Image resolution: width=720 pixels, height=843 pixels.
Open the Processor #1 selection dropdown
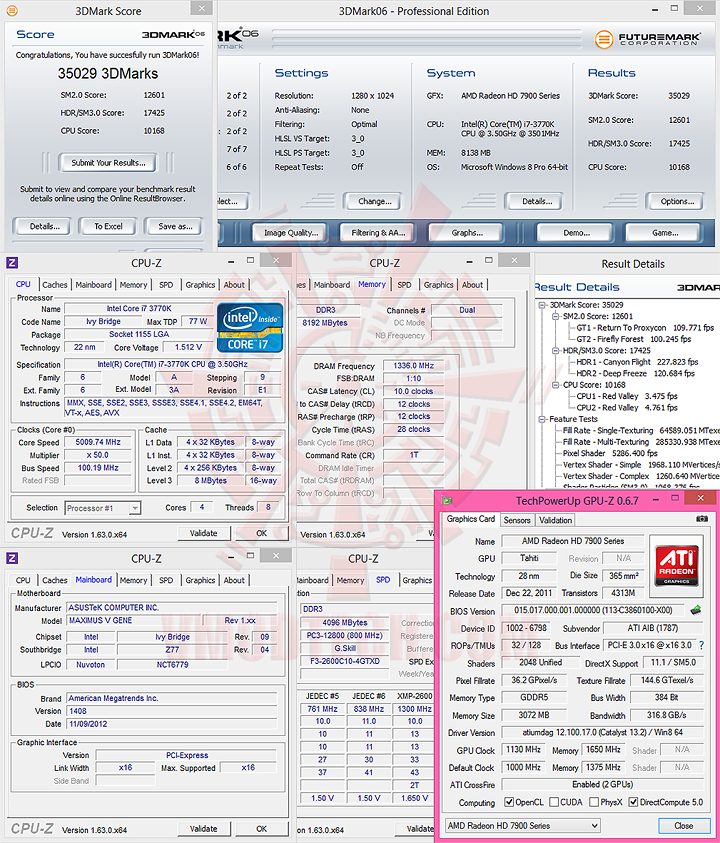[x=103, y=508]
